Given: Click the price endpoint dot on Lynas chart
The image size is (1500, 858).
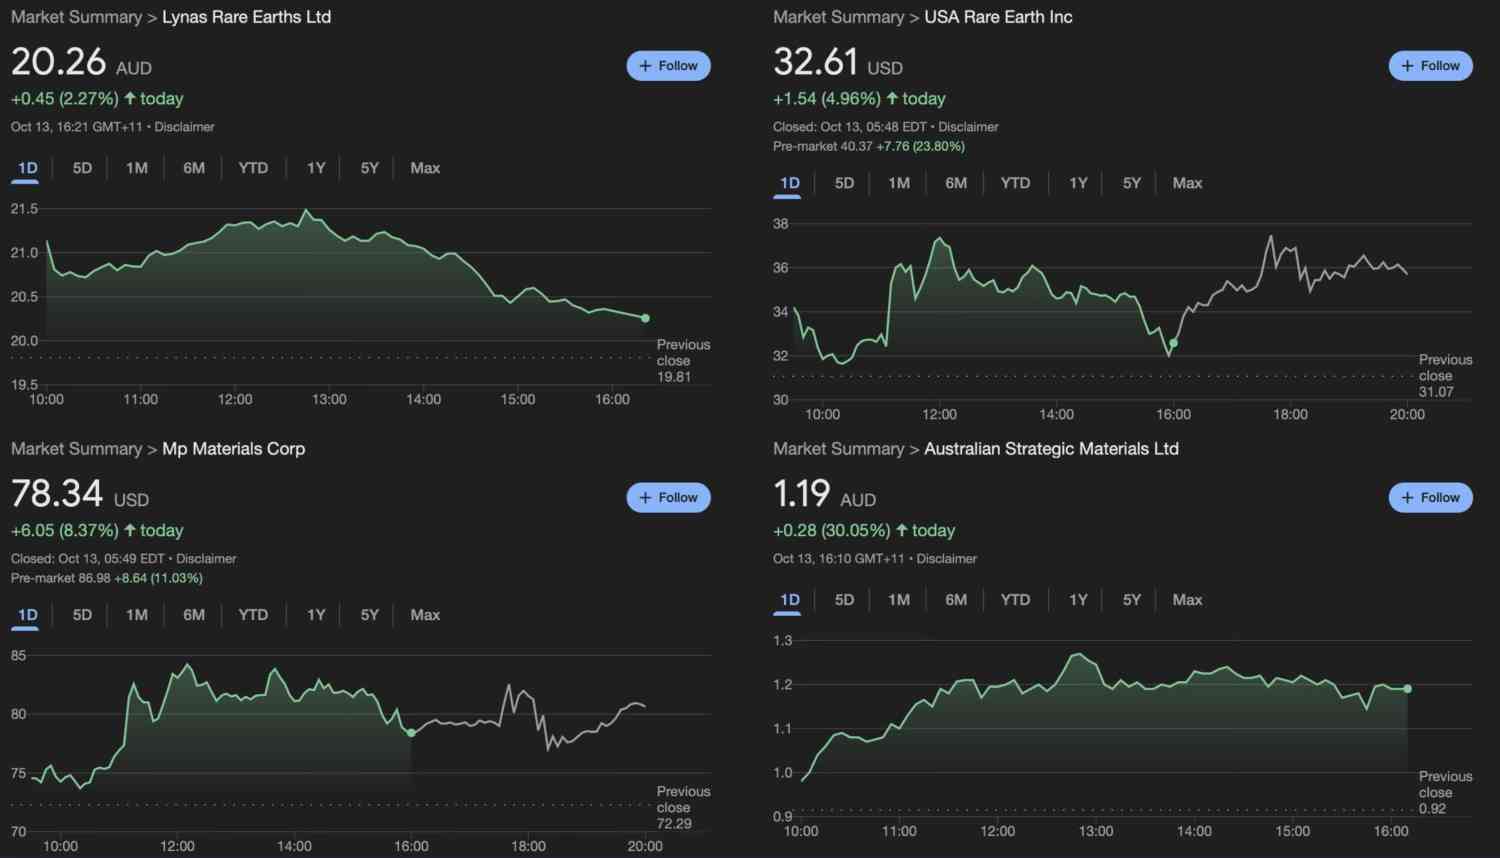Looking at the screenshot, I should [x=645, y=318].
